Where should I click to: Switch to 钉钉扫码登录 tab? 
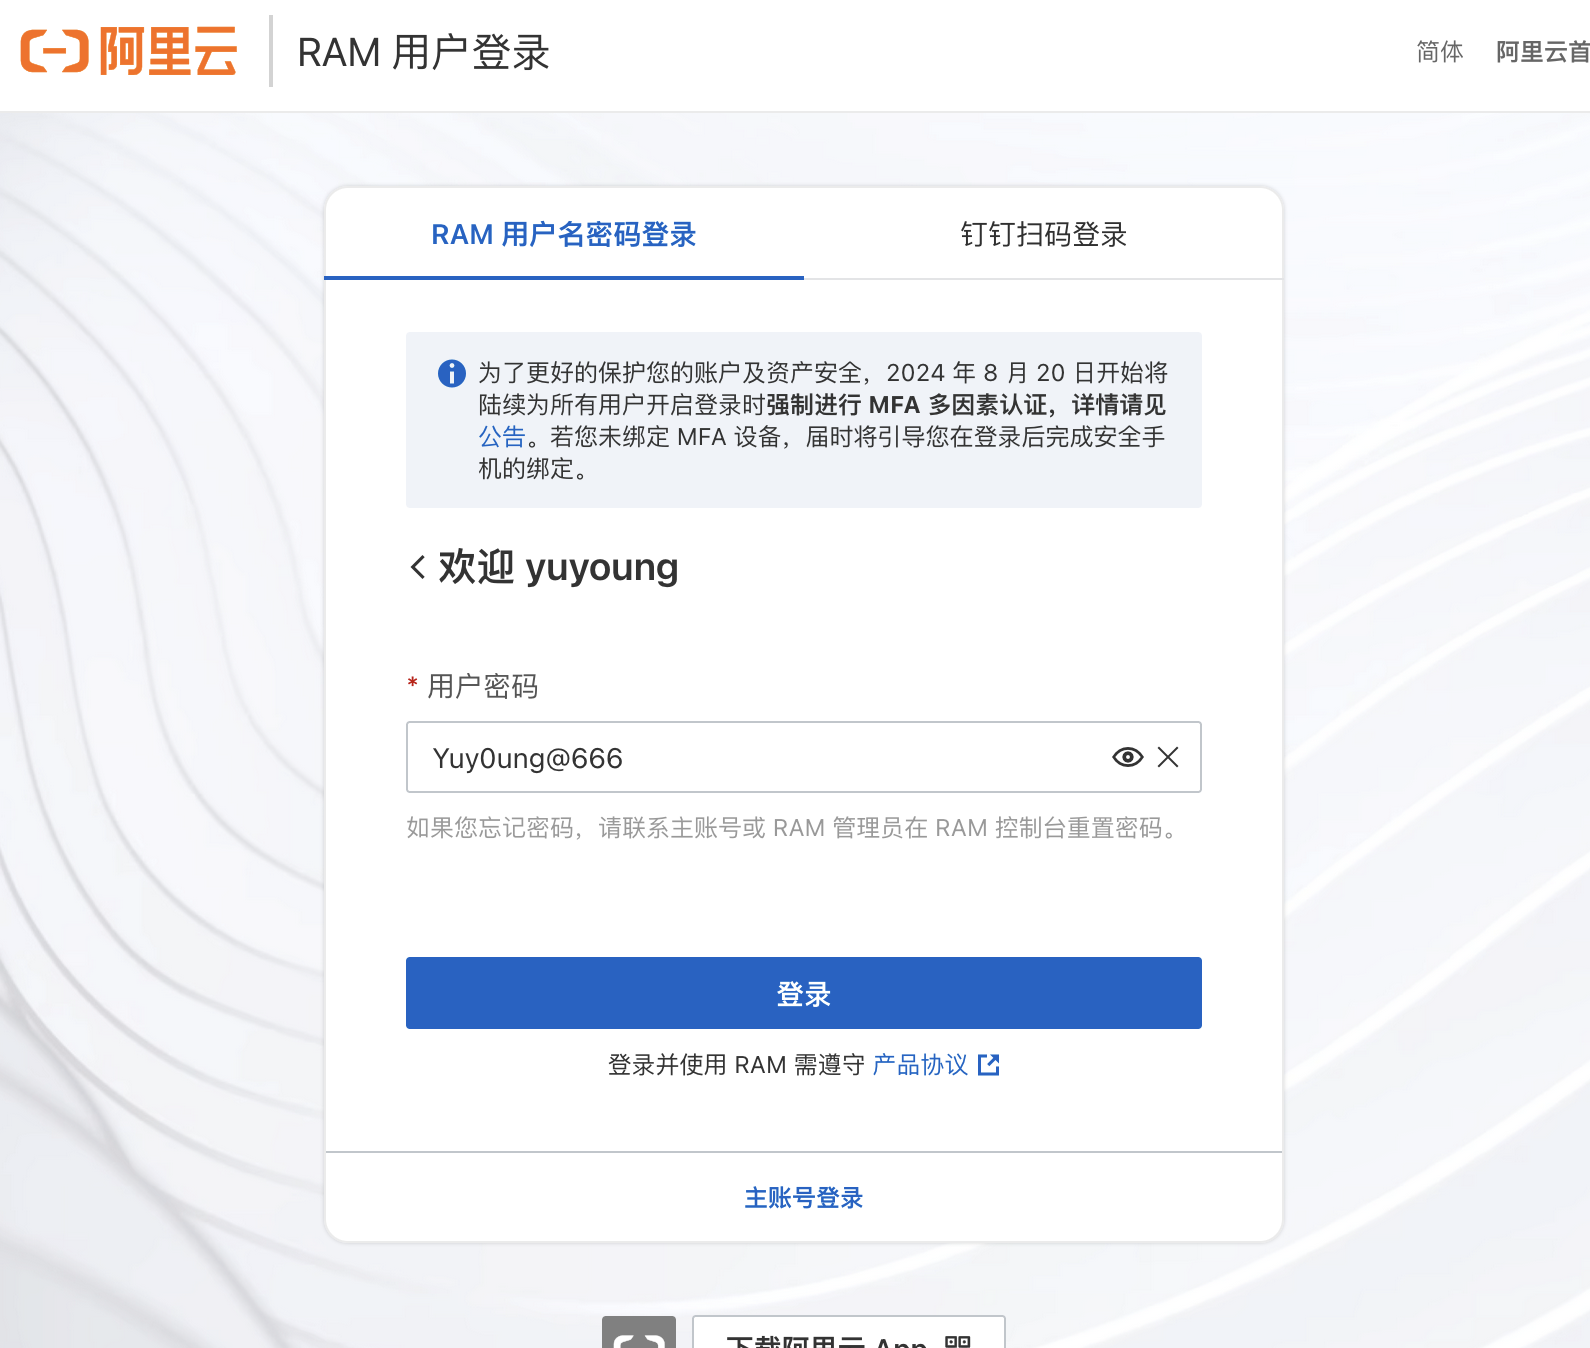click(1043, 235)
